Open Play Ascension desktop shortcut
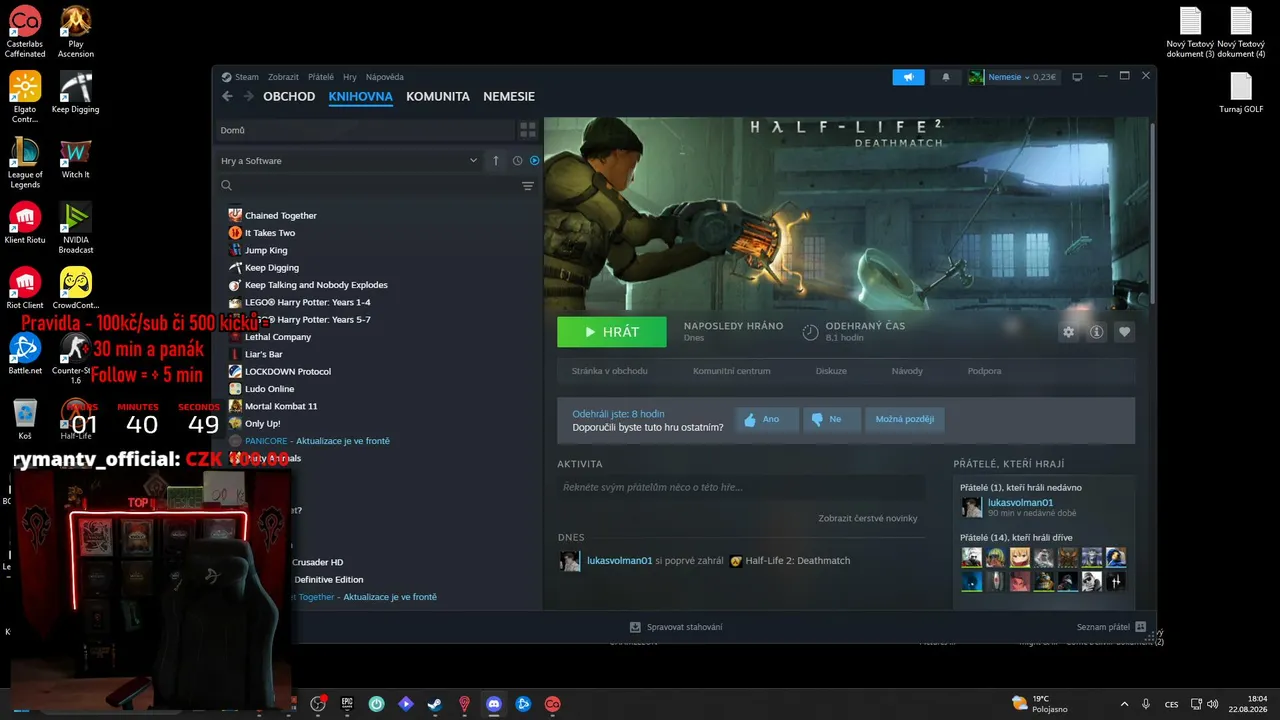Screen dimensions: 1280x720 coord(76,32)
